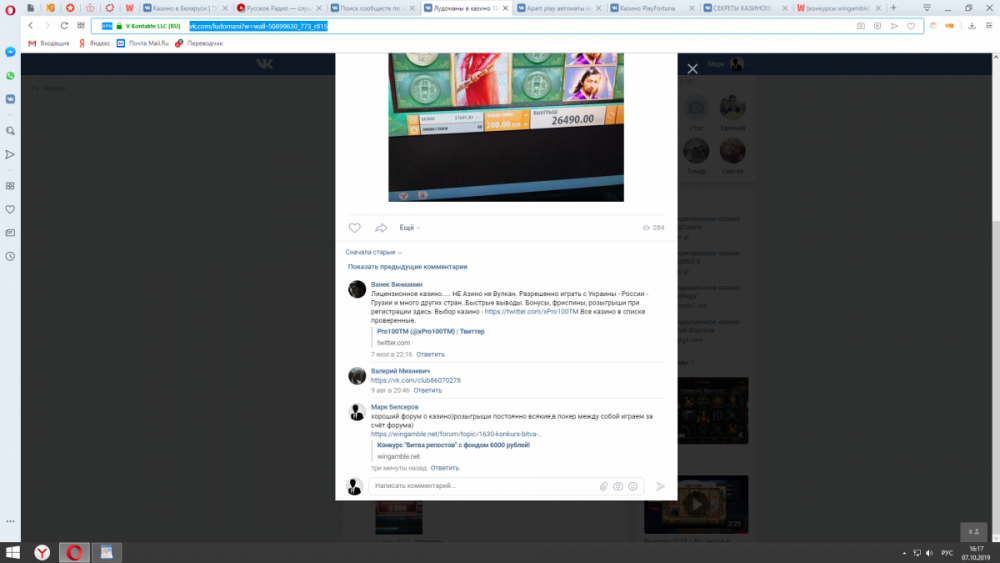Viewport: 1000px width, 563px height.
Task: Open tab list menu in title bar
Action: tap(927, 8)
